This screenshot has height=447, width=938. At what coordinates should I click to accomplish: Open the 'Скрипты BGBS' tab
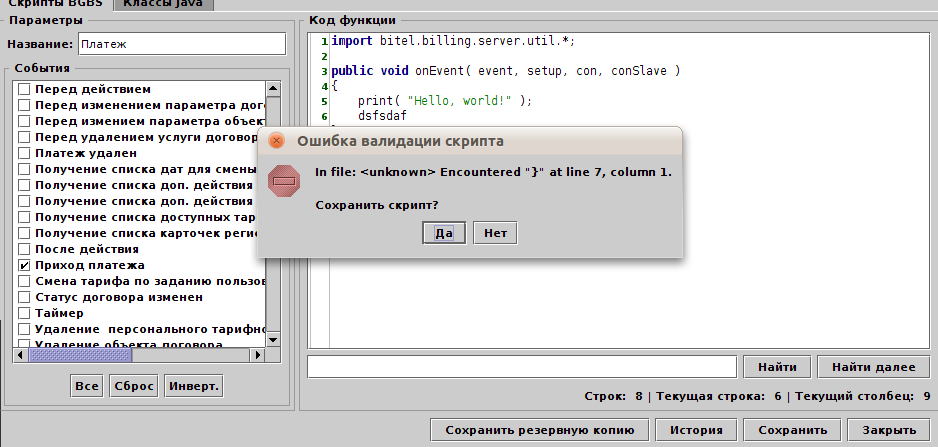point(57,4)
